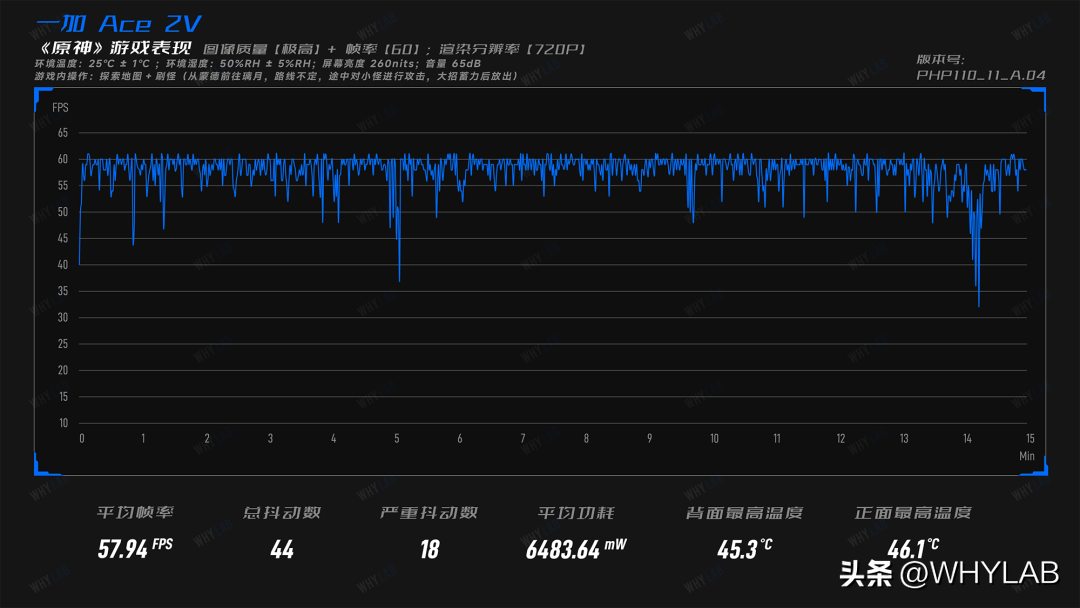The width and height of the screenshot is (1080, 608).
Task: Click the 57.94 FPS average value
Action: pyautogui.click(x=135, y=549)
